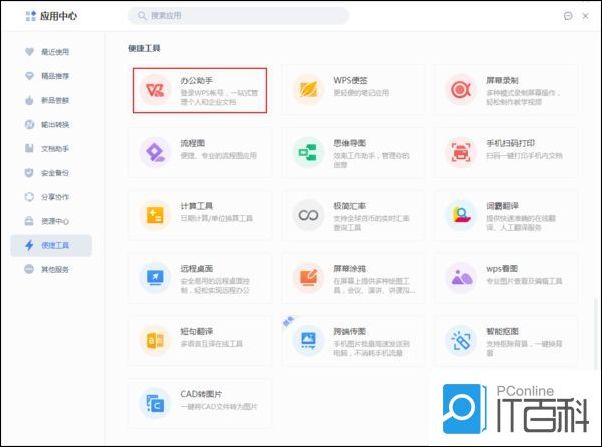The height and width of the screenshot is (447, 602).
Task: Select 资源中心 in the sidebar
Action: coord(51,221)
